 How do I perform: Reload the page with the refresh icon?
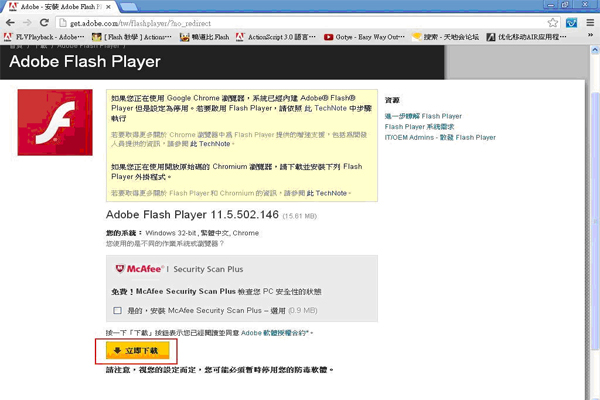click(x=44, y=23)
